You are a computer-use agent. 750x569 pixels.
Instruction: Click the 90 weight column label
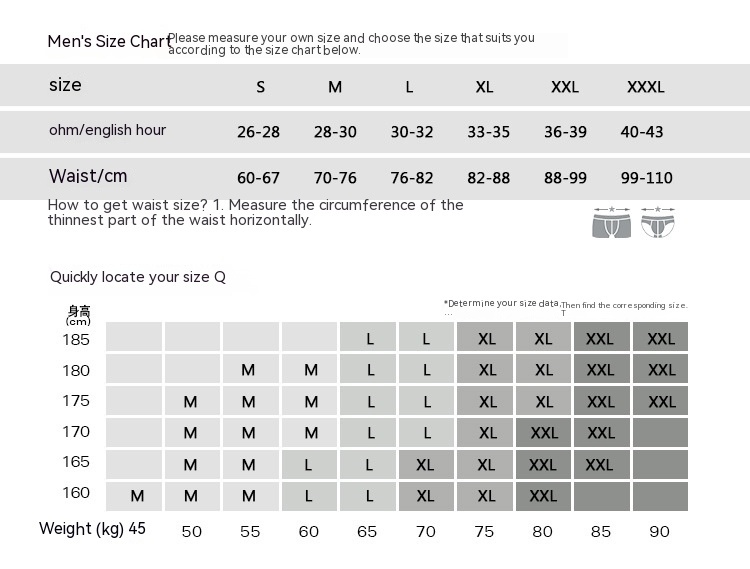[659, 531]
